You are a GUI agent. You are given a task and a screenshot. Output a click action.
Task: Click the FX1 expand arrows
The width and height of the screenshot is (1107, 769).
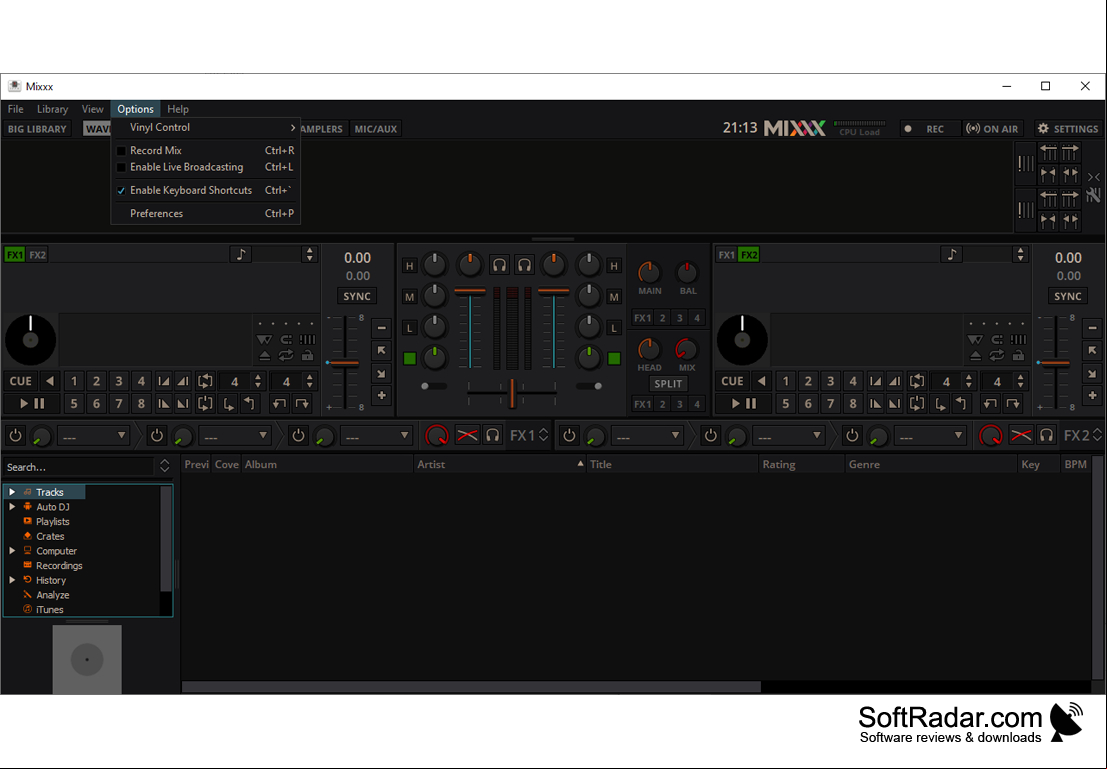click(x=544, y=436)
